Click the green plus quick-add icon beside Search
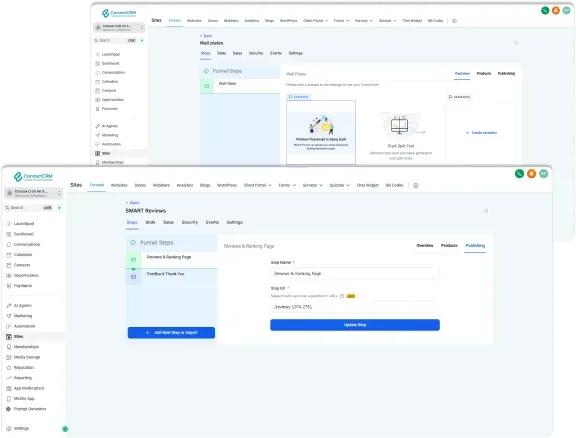576x438 pixels. 60,208
